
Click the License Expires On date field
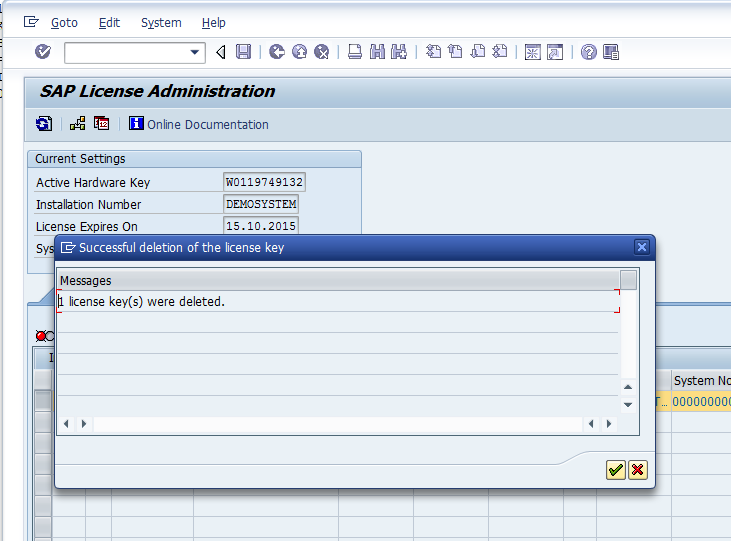point(261,226)
